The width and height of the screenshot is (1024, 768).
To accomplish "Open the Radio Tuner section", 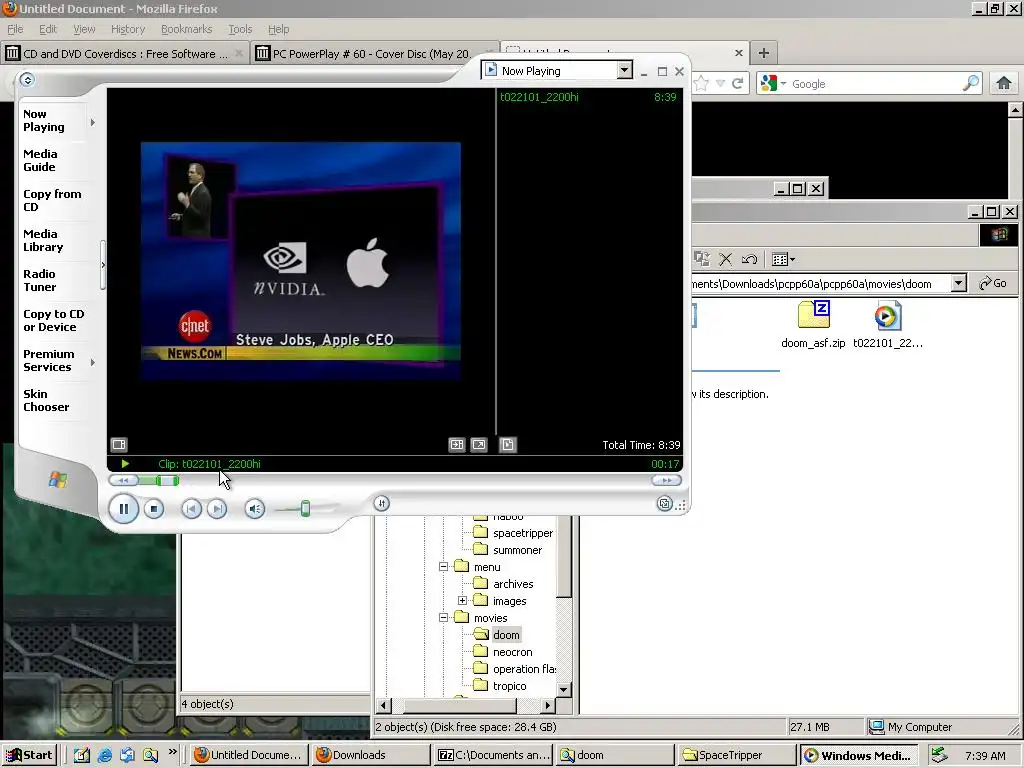I will click(x=40, y=280).
